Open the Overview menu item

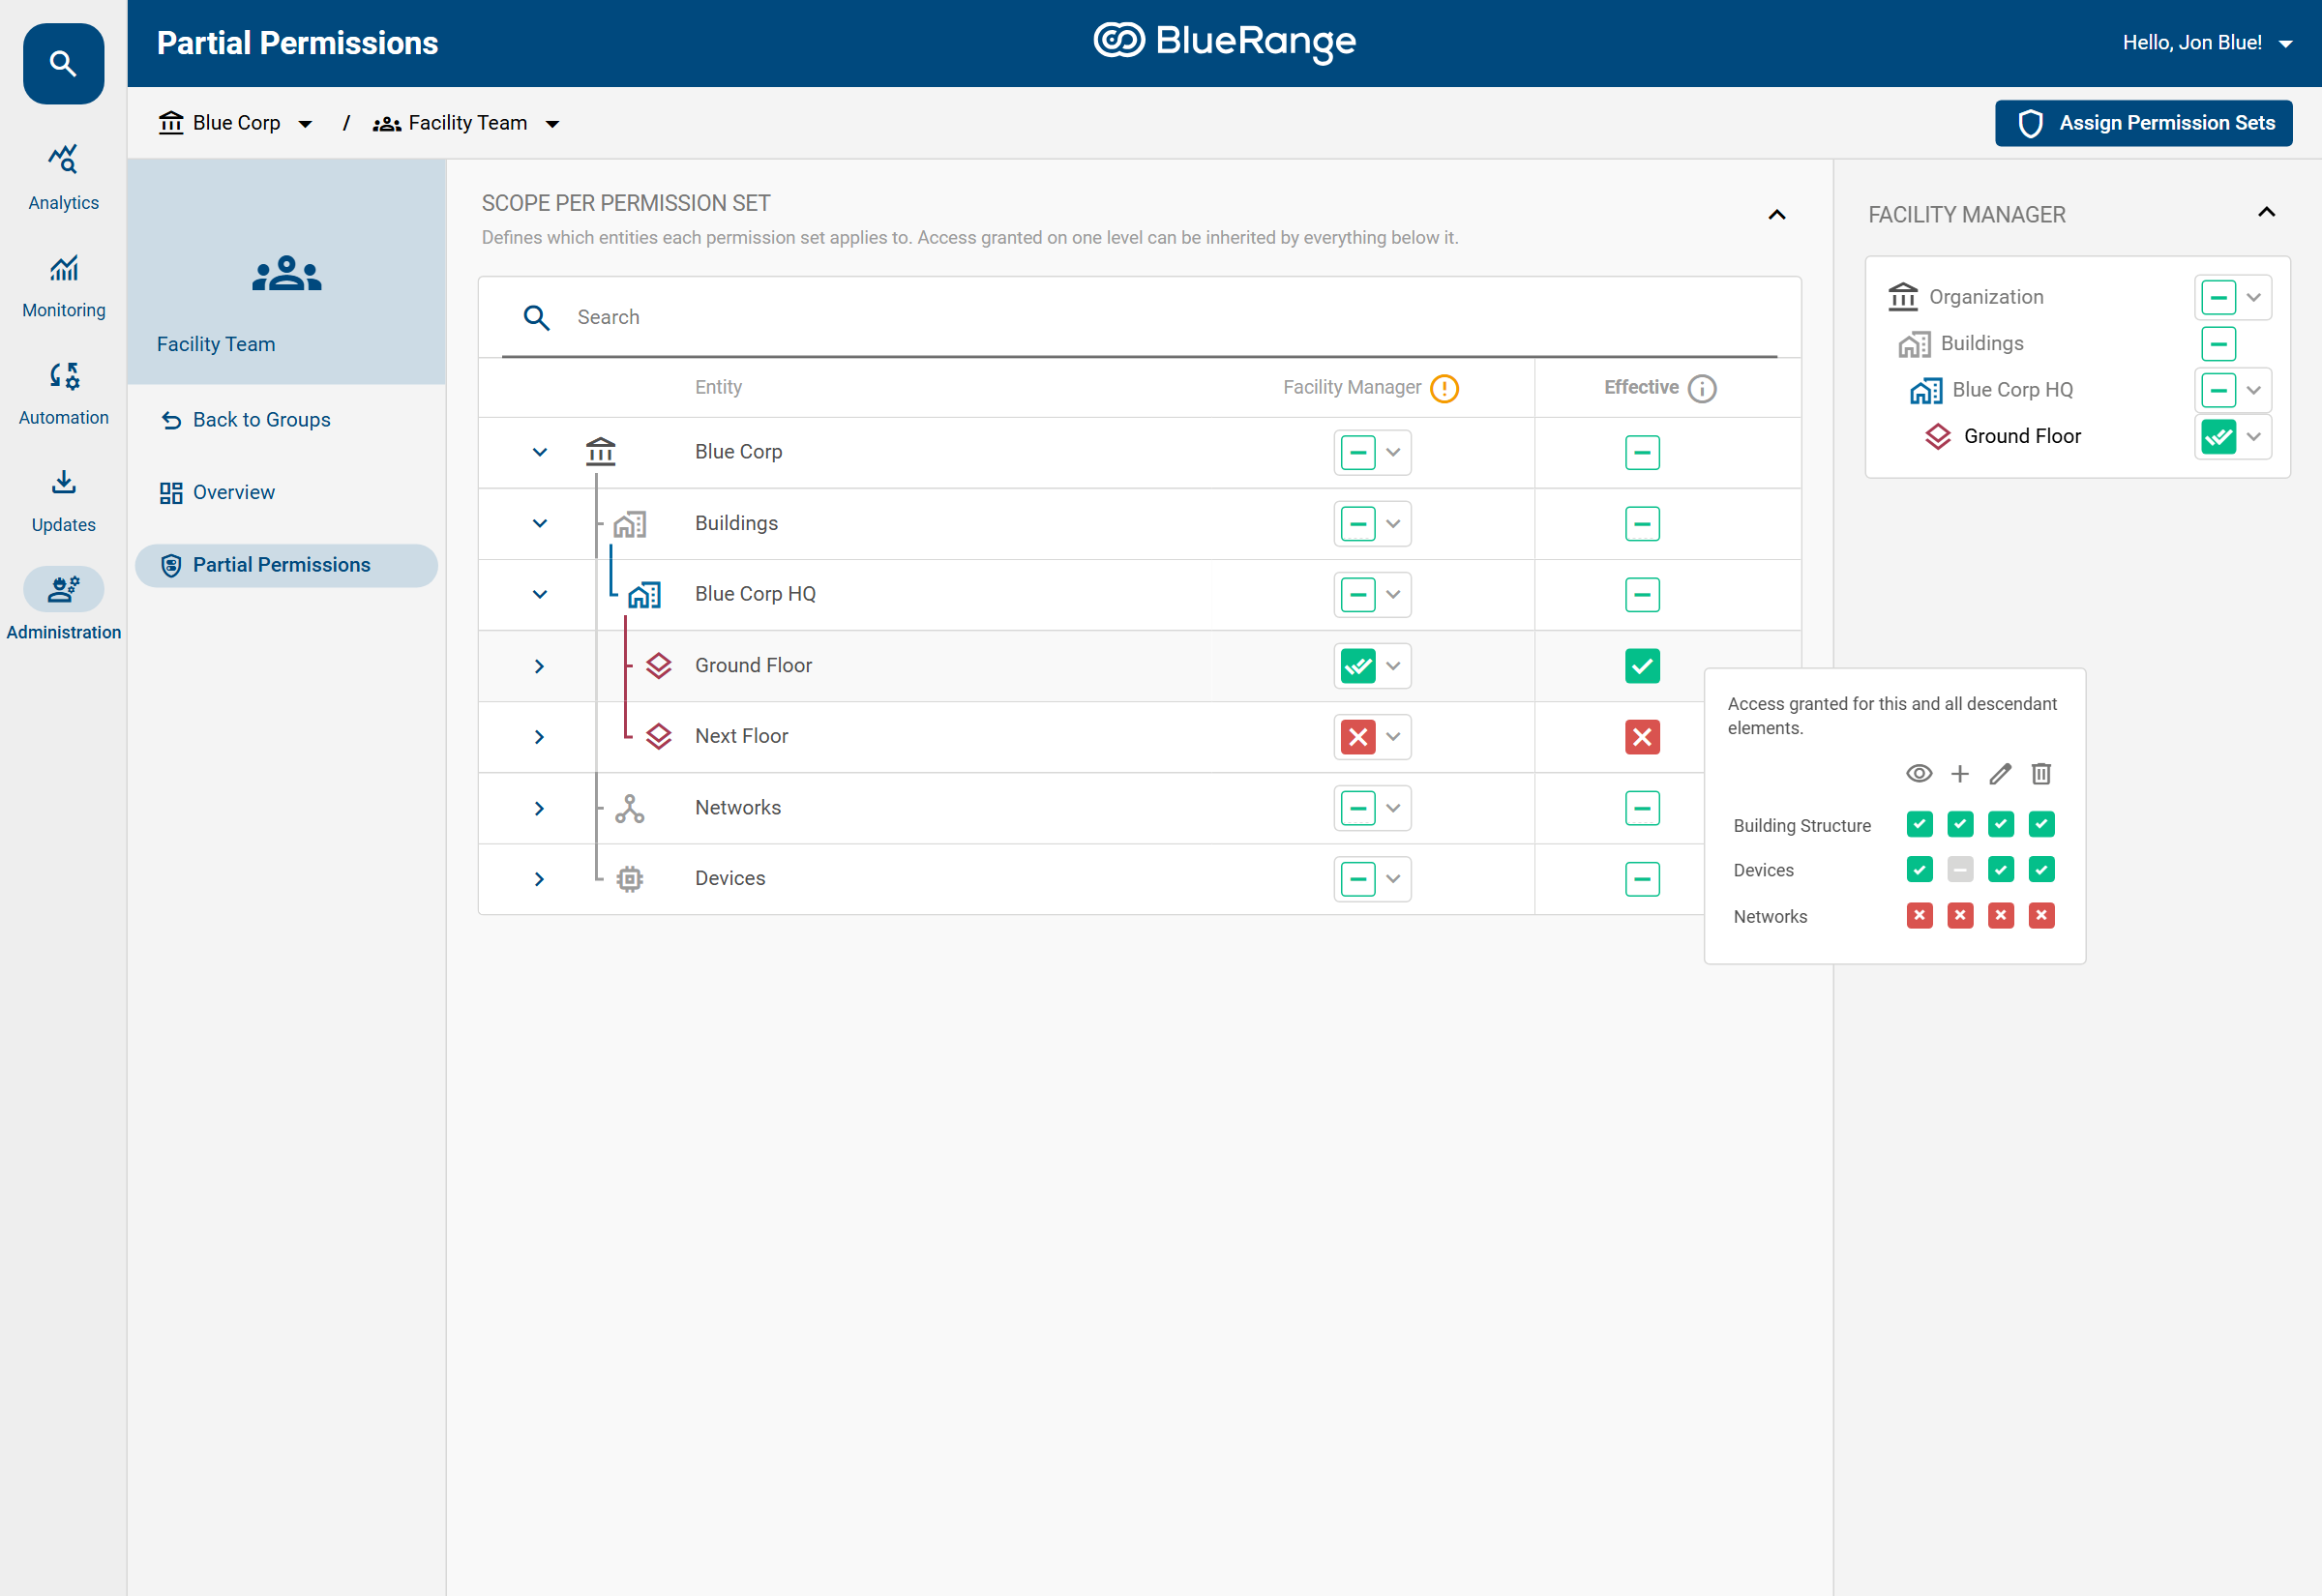[x=218, y=493]
